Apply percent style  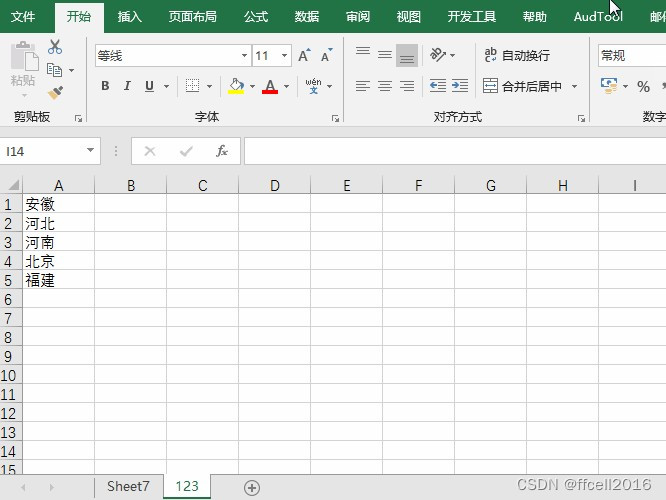(x=643, y=87)
